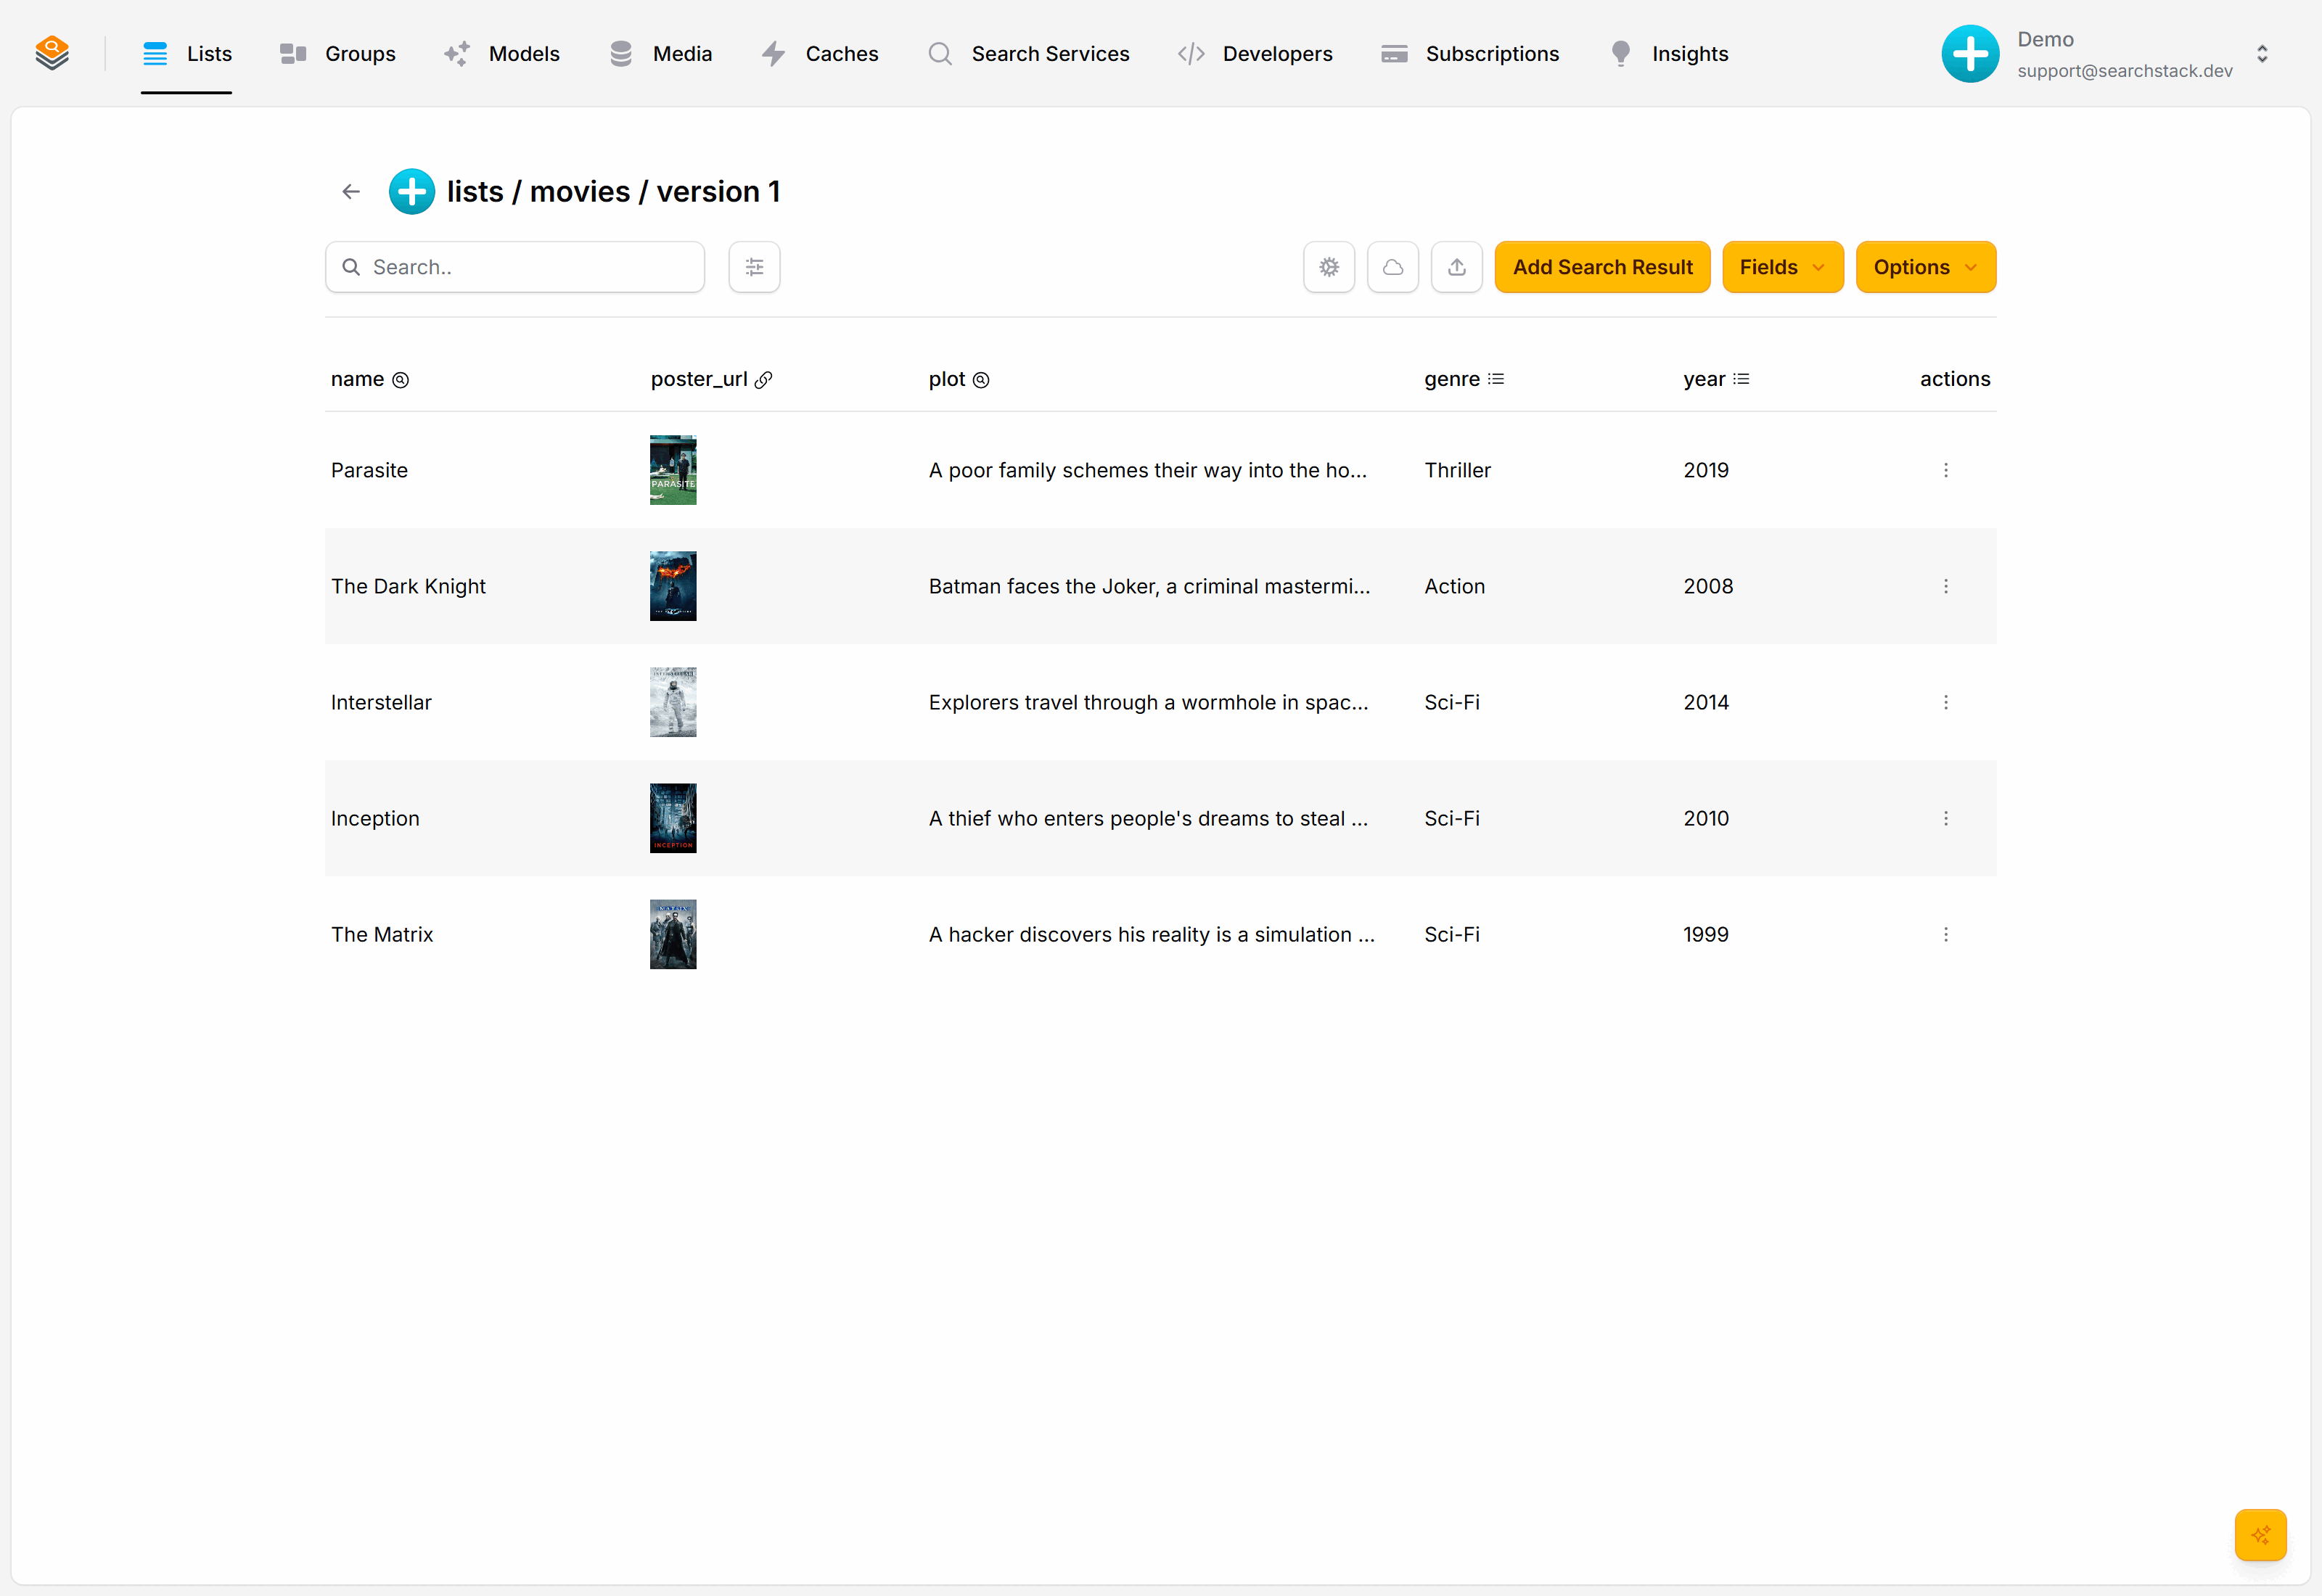
Task: Select the Thriller genre cell
Action: click(x=1458, y=470)
